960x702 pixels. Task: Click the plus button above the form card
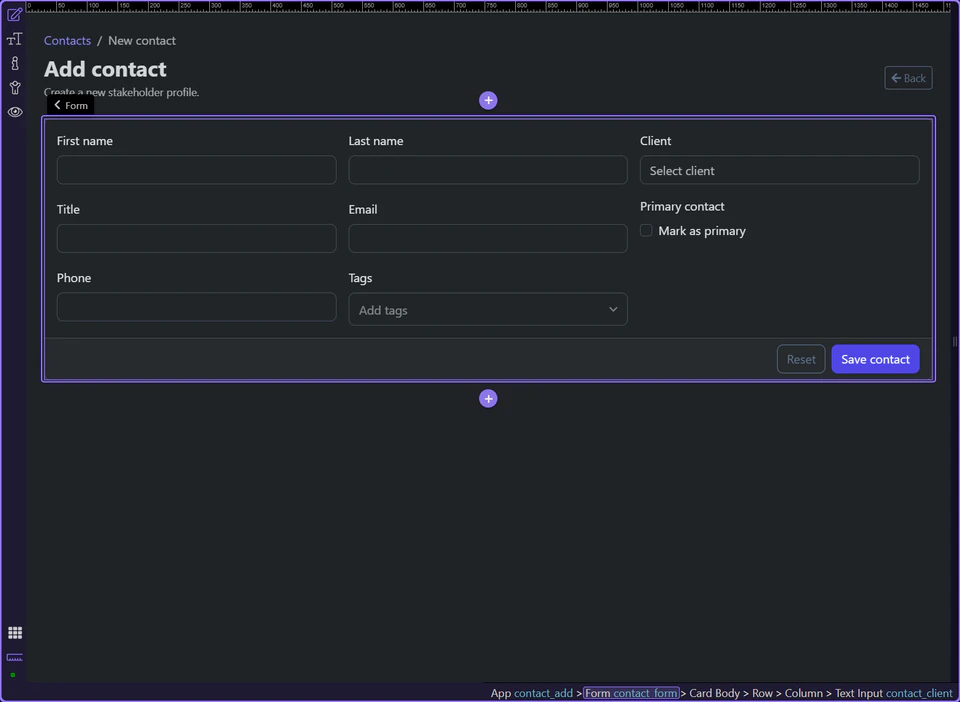[x=488, y=100]
